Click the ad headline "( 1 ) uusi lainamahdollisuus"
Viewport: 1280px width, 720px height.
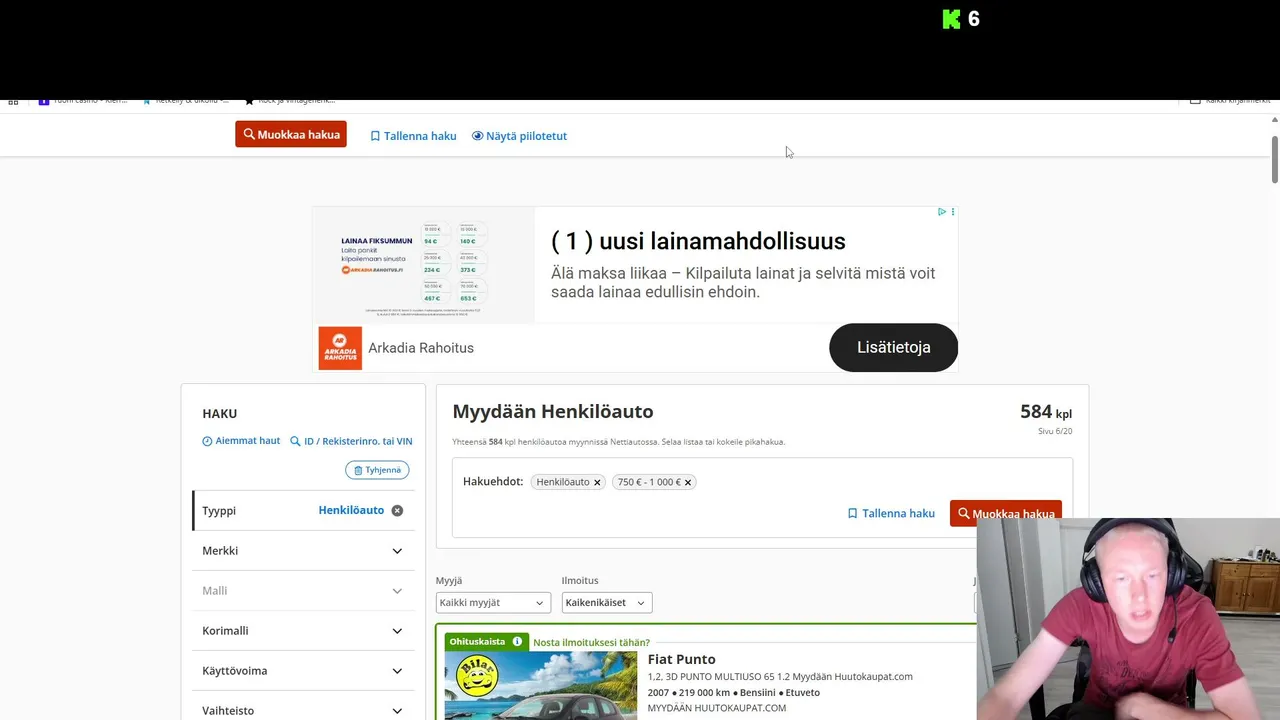click(698, 241)
